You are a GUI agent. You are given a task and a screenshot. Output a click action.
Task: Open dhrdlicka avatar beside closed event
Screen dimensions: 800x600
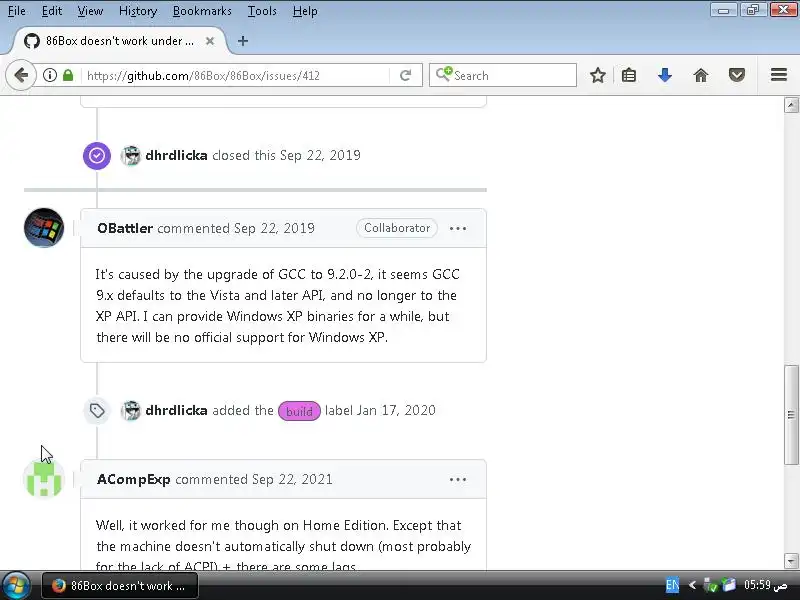point(131,156)
